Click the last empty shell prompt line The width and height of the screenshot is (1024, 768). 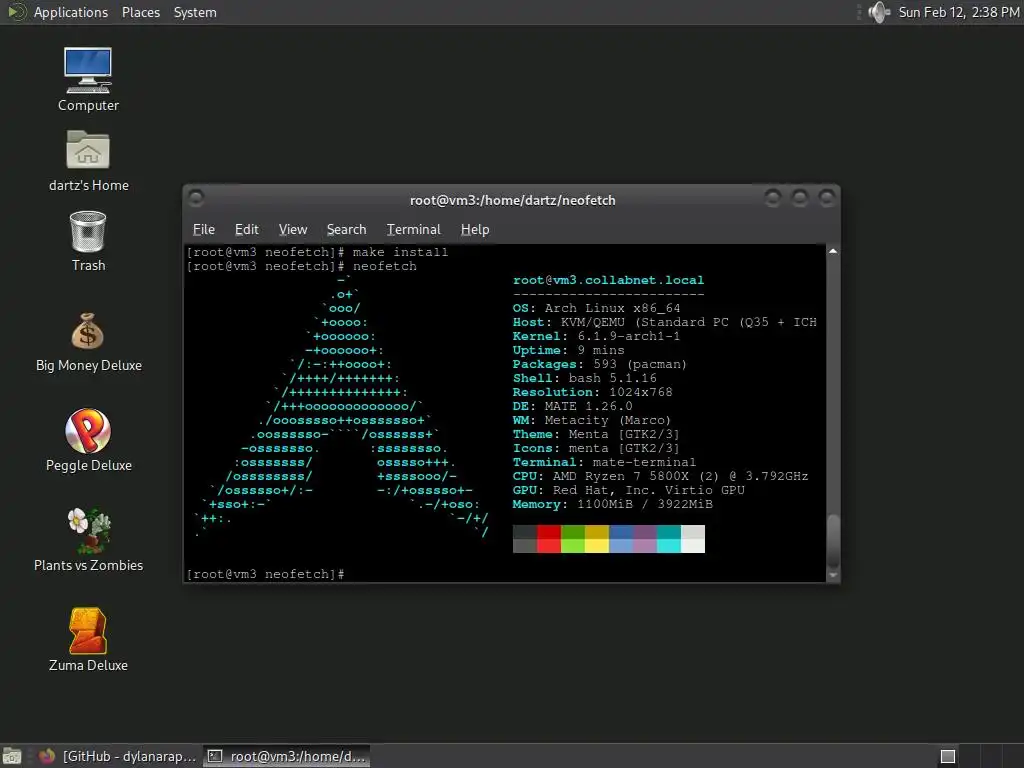(265, 574)
